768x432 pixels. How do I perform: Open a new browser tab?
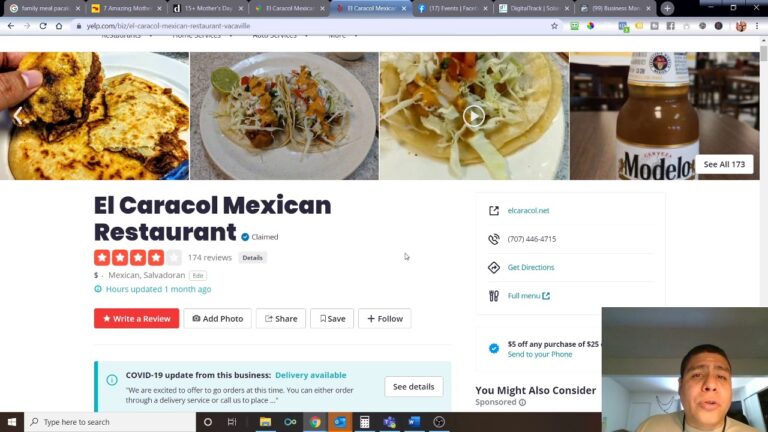click(667, 8)
